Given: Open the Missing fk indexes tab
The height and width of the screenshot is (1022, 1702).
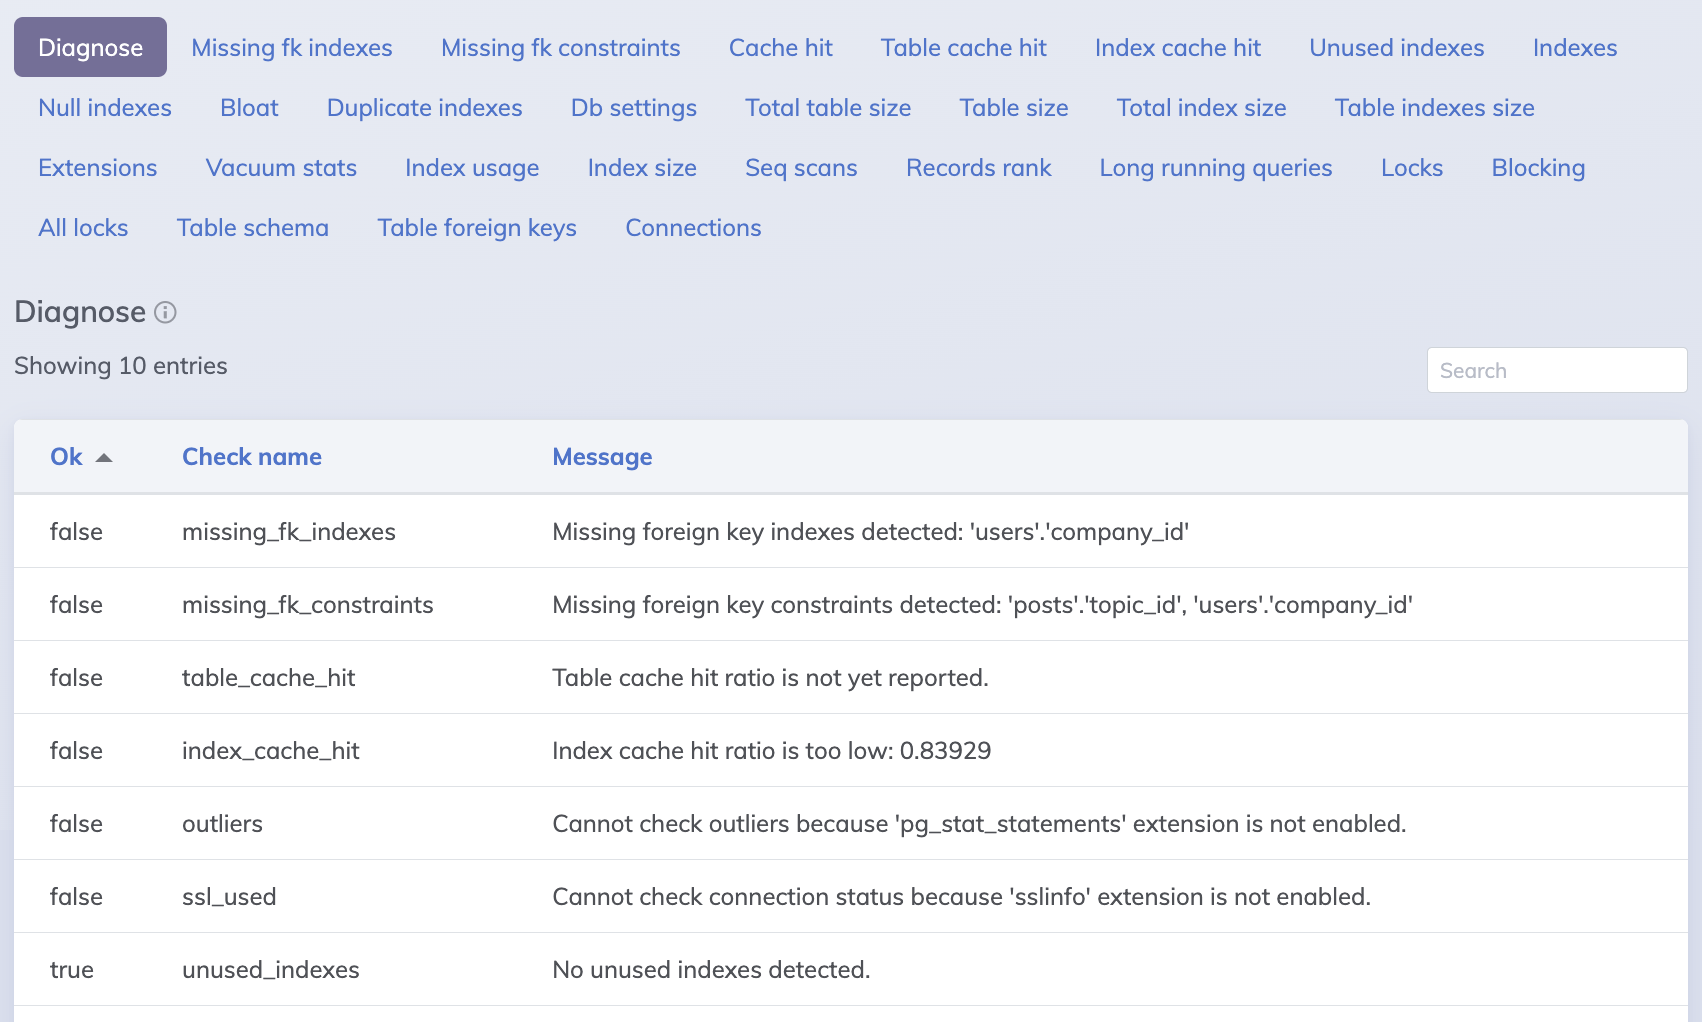Looking at the screenshot, I should pyautogui.click(x=292, y=48).
